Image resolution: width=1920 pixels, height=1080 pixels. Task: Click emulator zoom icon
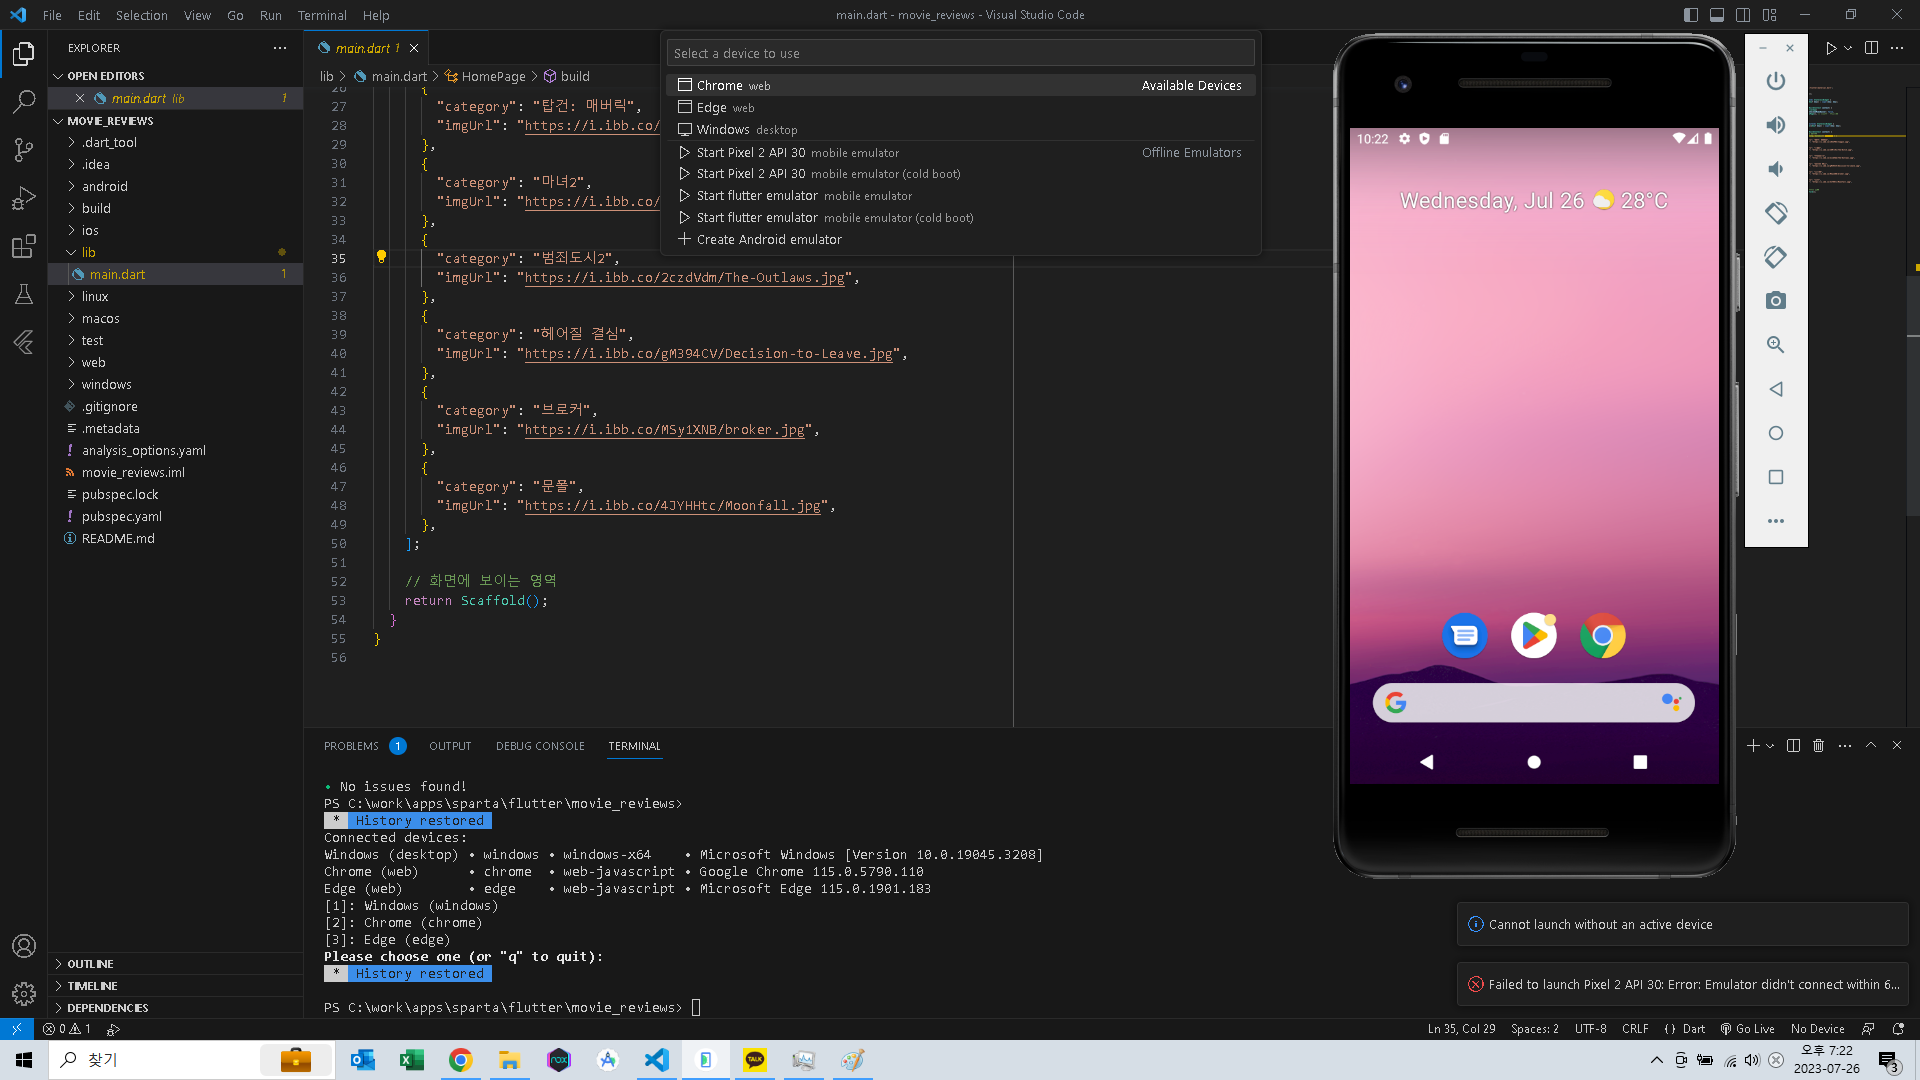[1776, 345]
